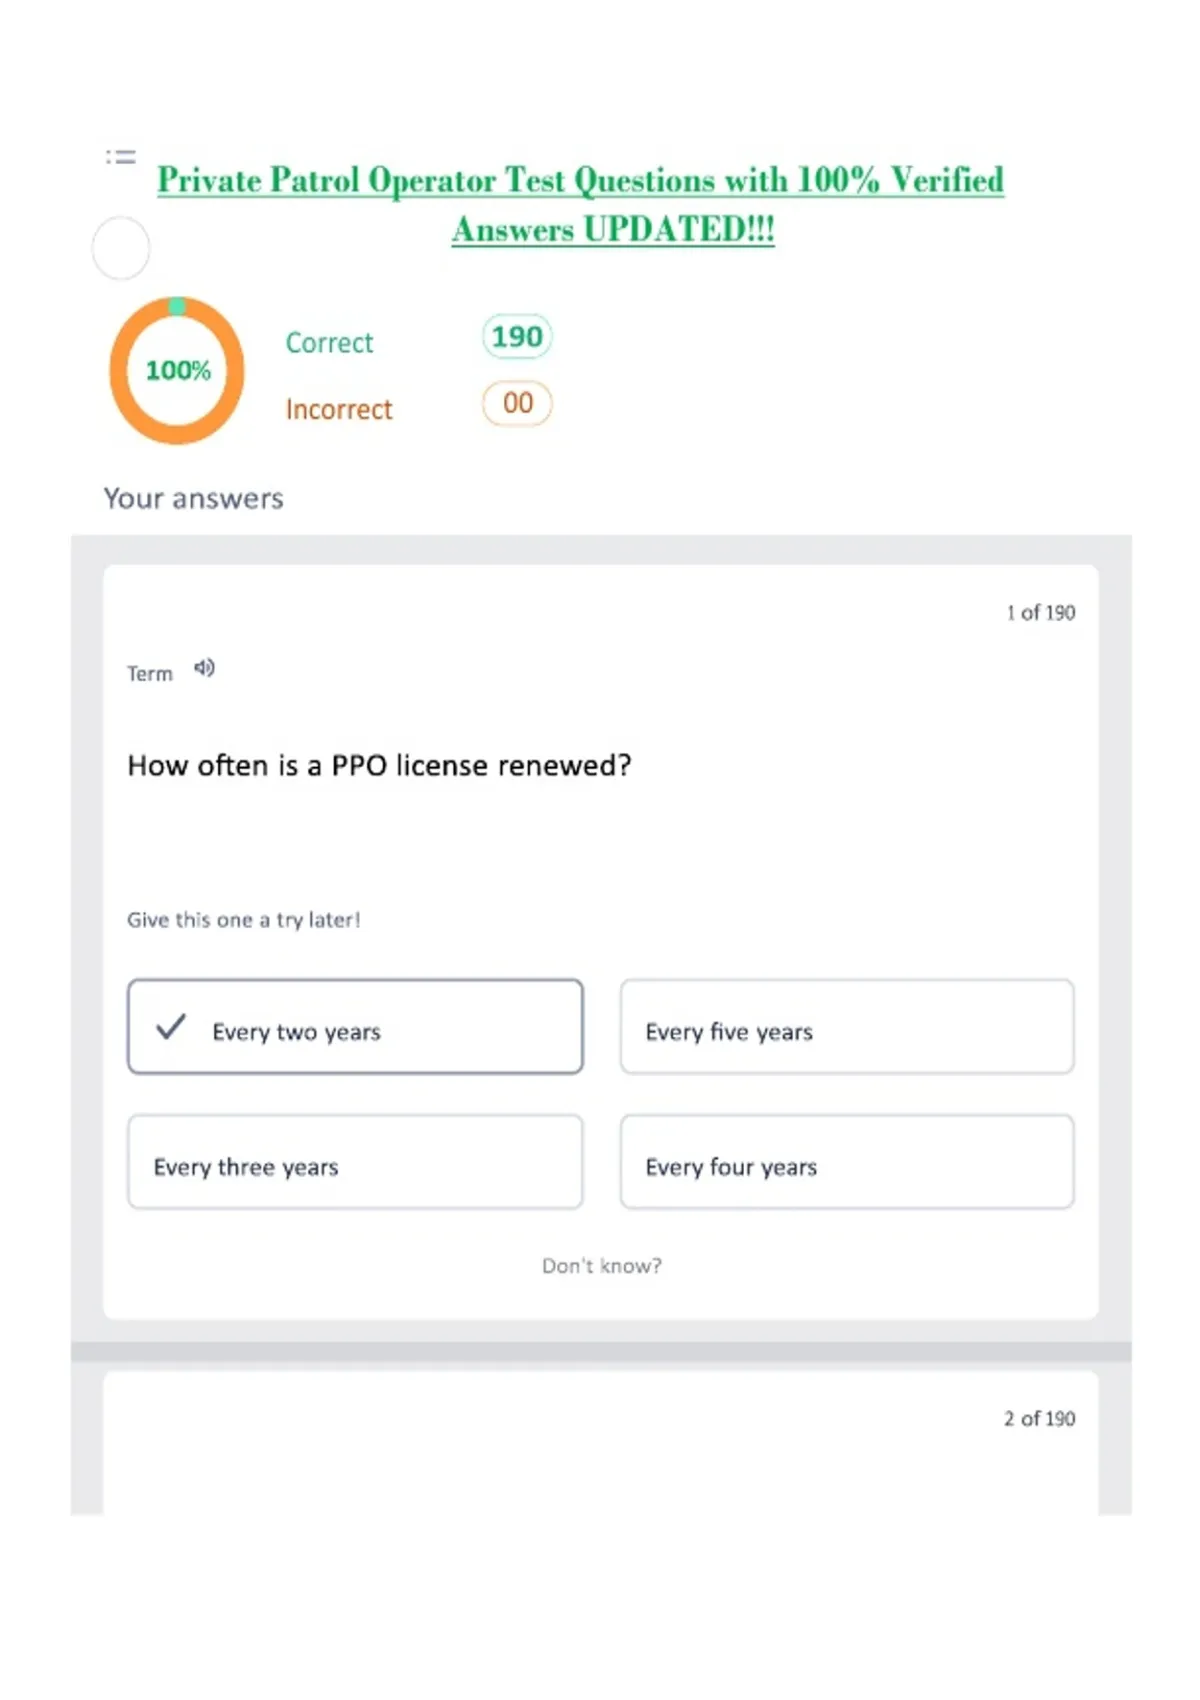The image size is (1200, 1700).
Task: Click the list menu icon beside title
Action: click(121, 156)
